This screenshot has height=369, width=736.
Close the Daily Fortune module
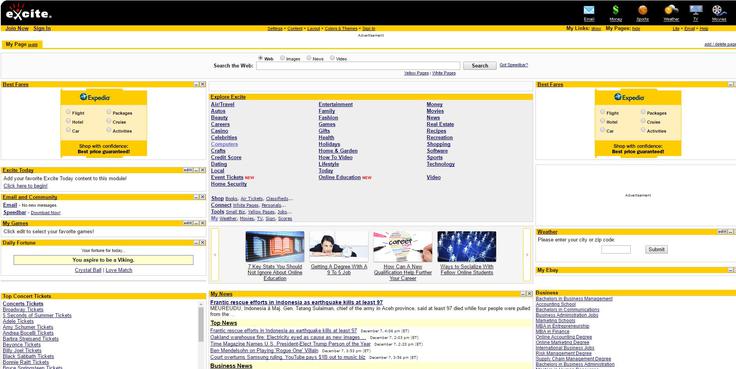[202, 243]
